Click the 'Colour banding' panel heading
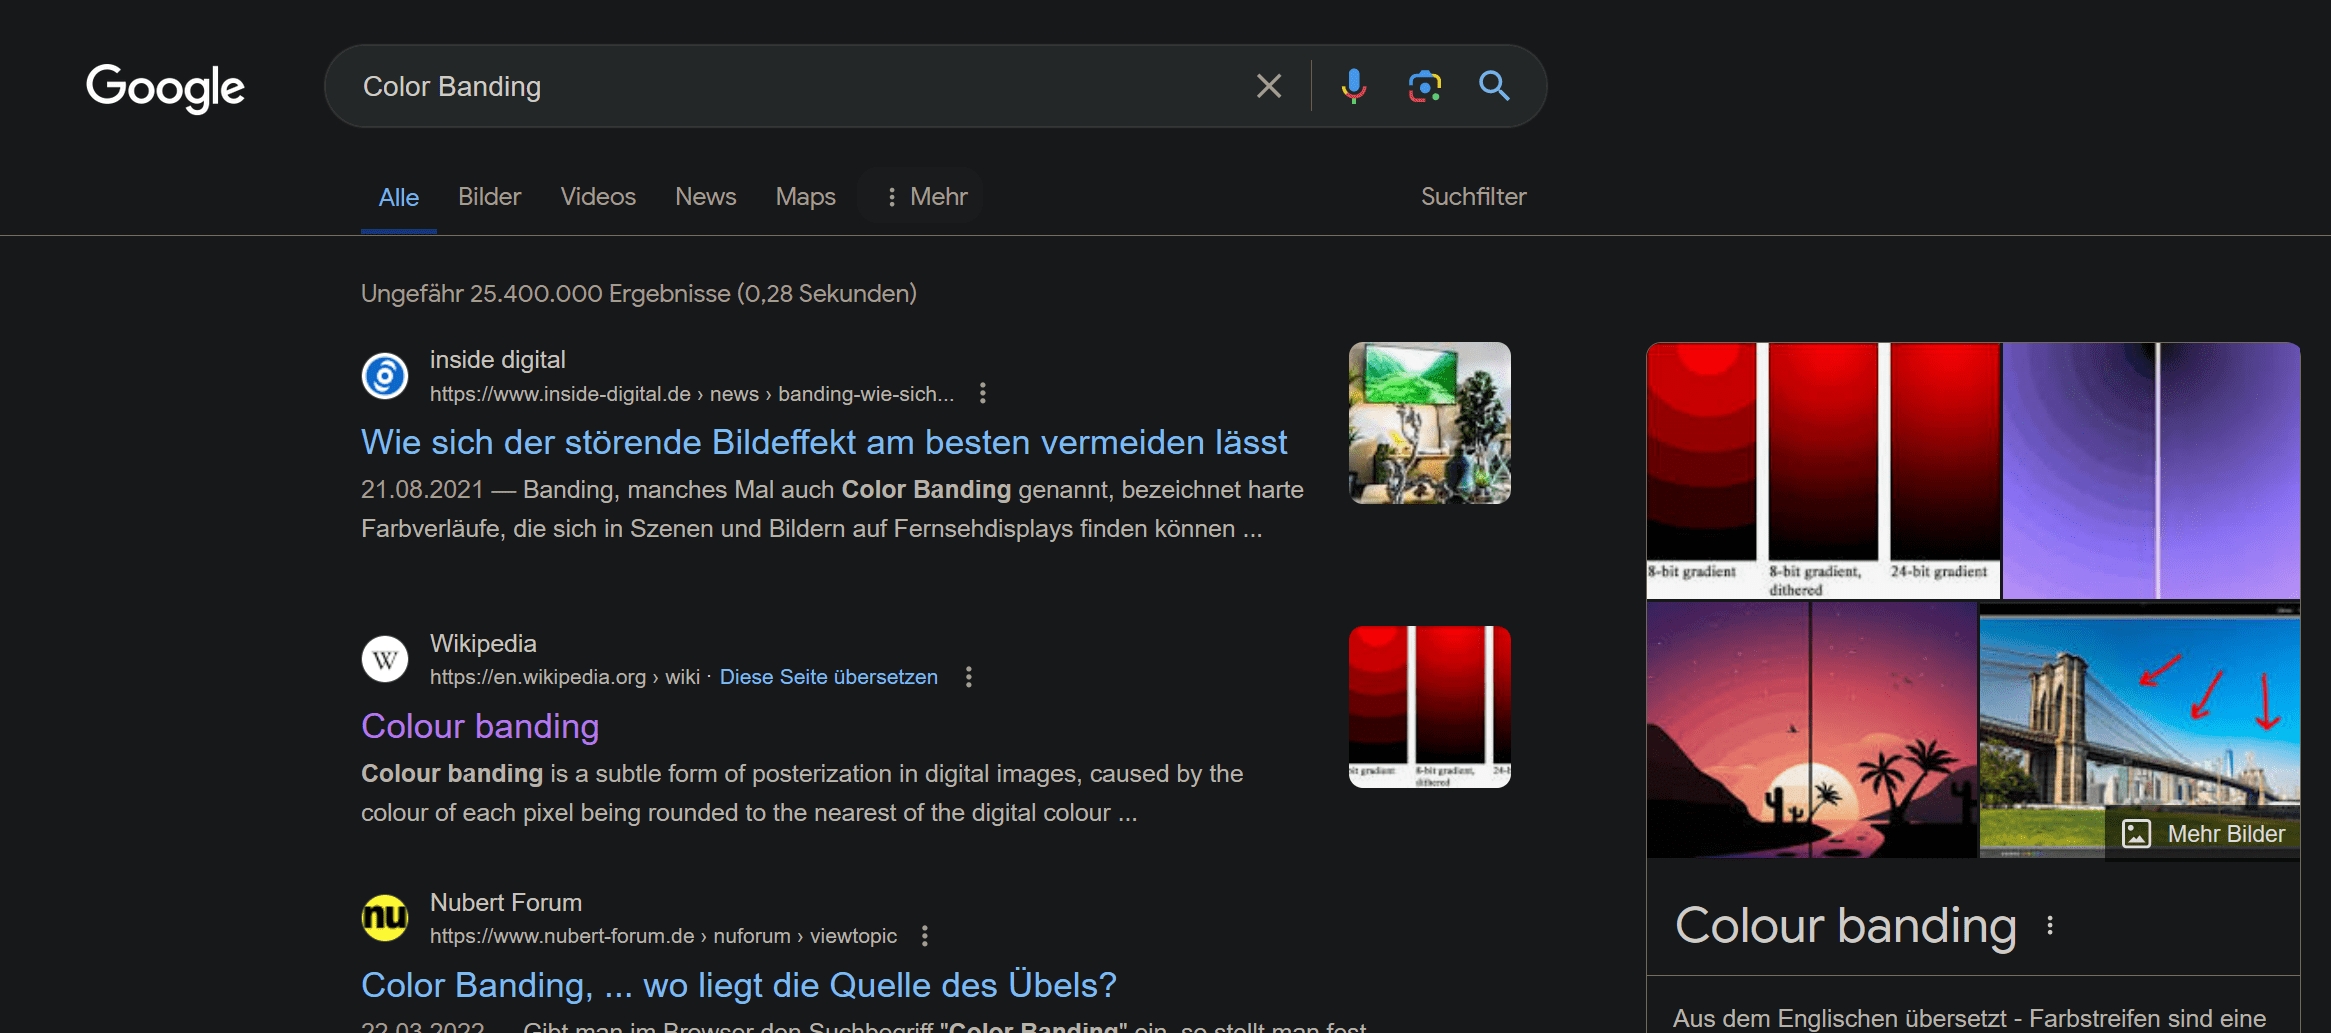Screen dimensions: 2331x1033 pos(1846,925)
